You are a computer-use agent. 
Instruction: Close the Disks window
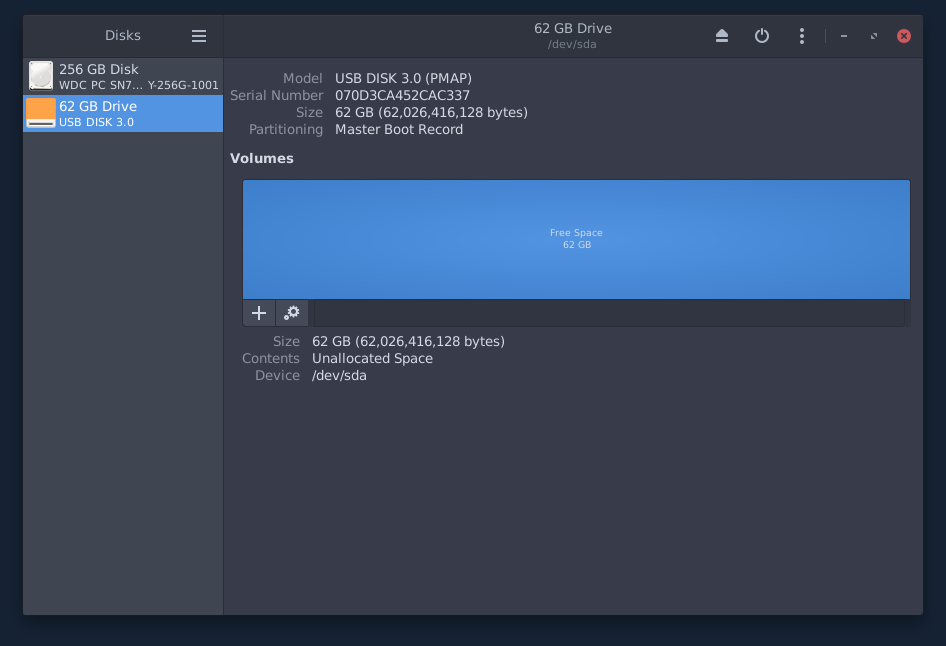(x=904, y=36)
